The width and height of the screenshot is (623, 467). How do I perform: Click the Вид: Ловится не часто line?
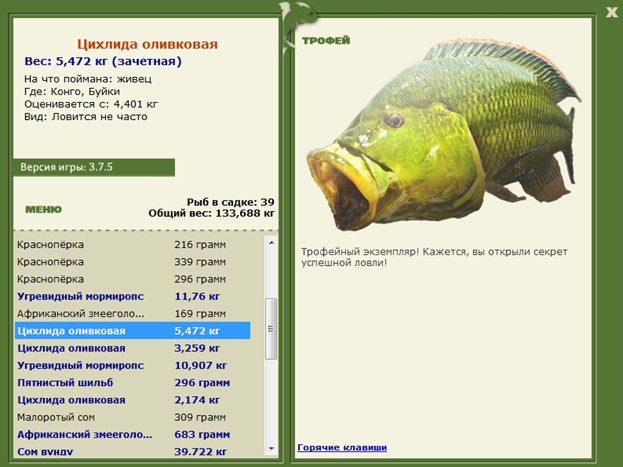coord(86,117)
